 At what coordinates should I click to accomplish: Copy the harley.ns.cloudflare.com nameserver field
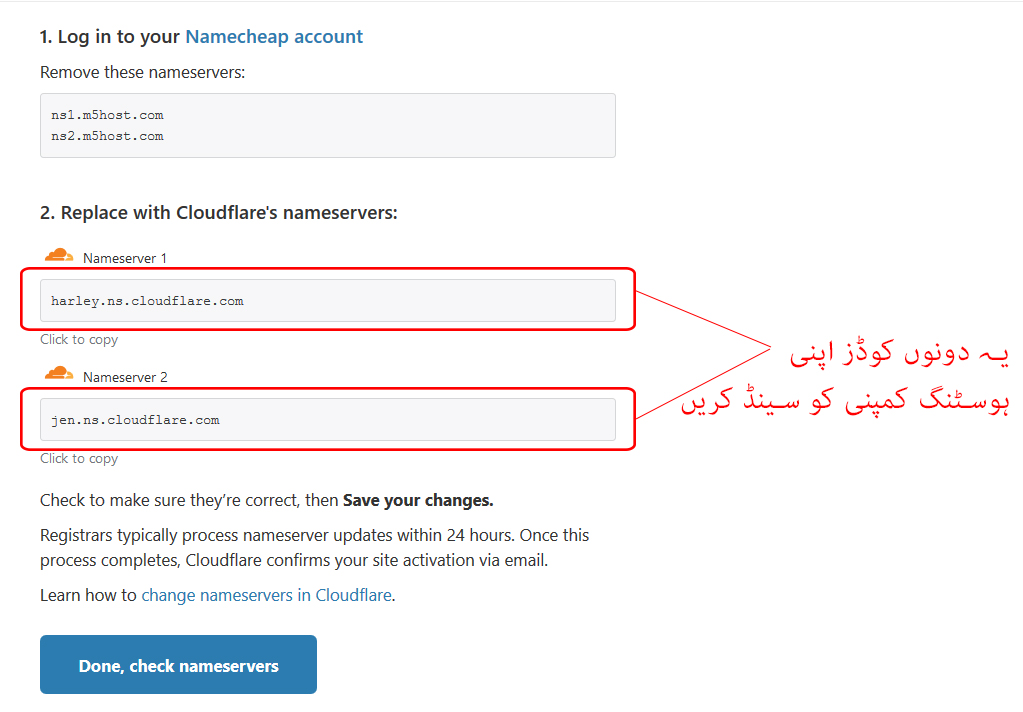pyautogui.click(x=328, y=301)
